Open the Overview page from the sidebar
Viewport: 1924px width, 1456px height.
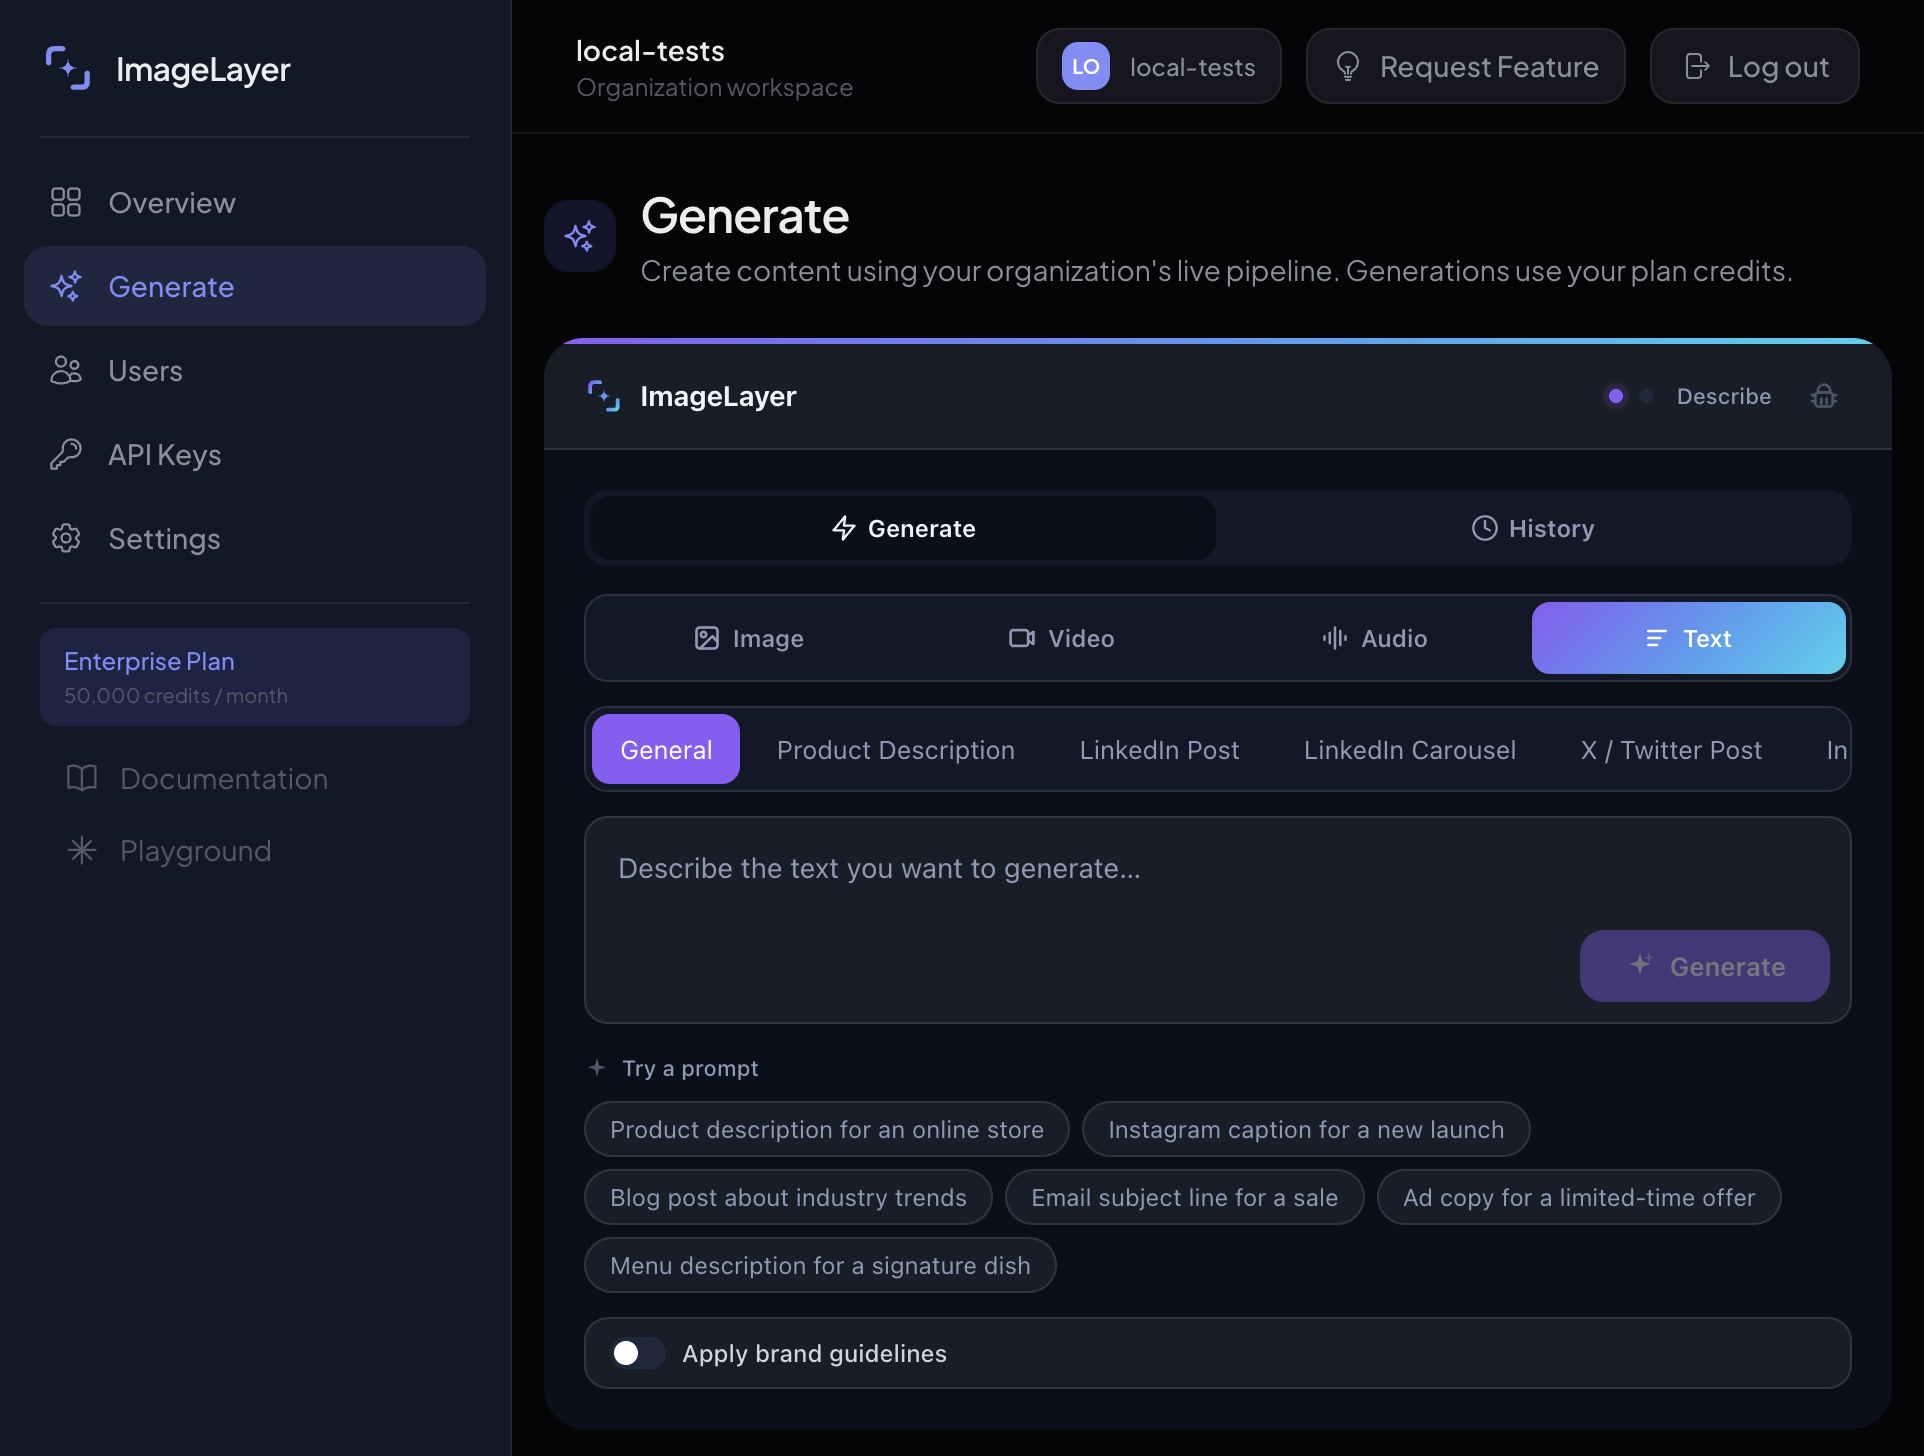[x=255, y=203]
